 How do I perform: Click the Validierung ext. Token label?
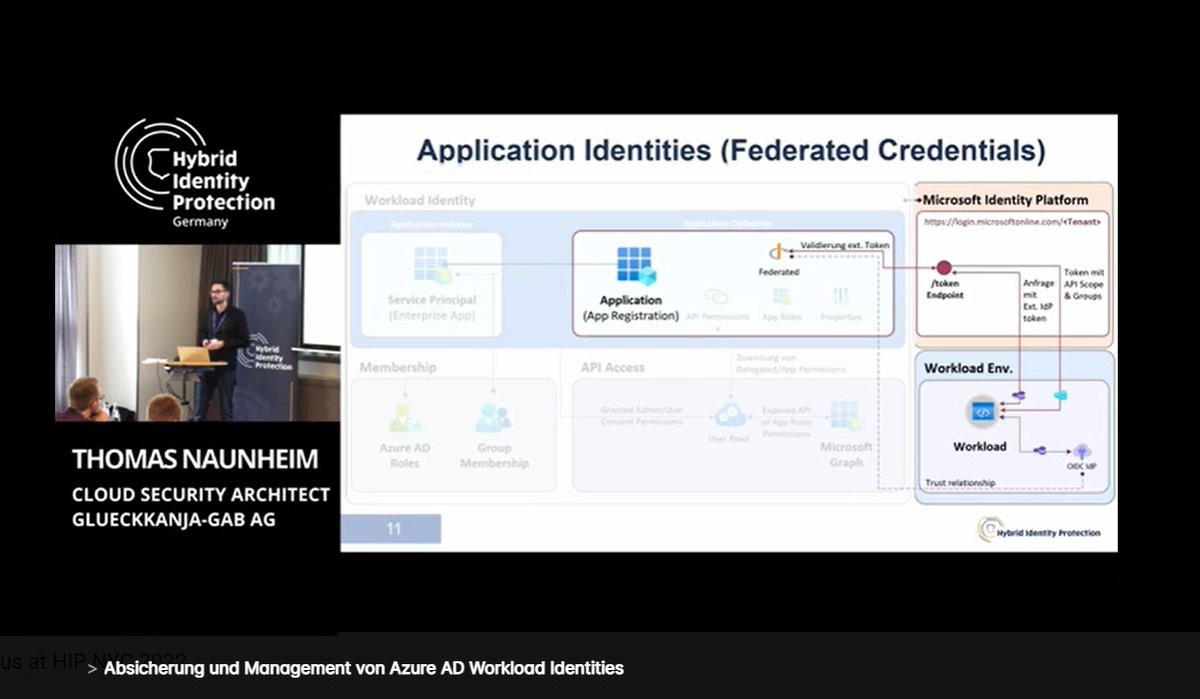point(845,245)
